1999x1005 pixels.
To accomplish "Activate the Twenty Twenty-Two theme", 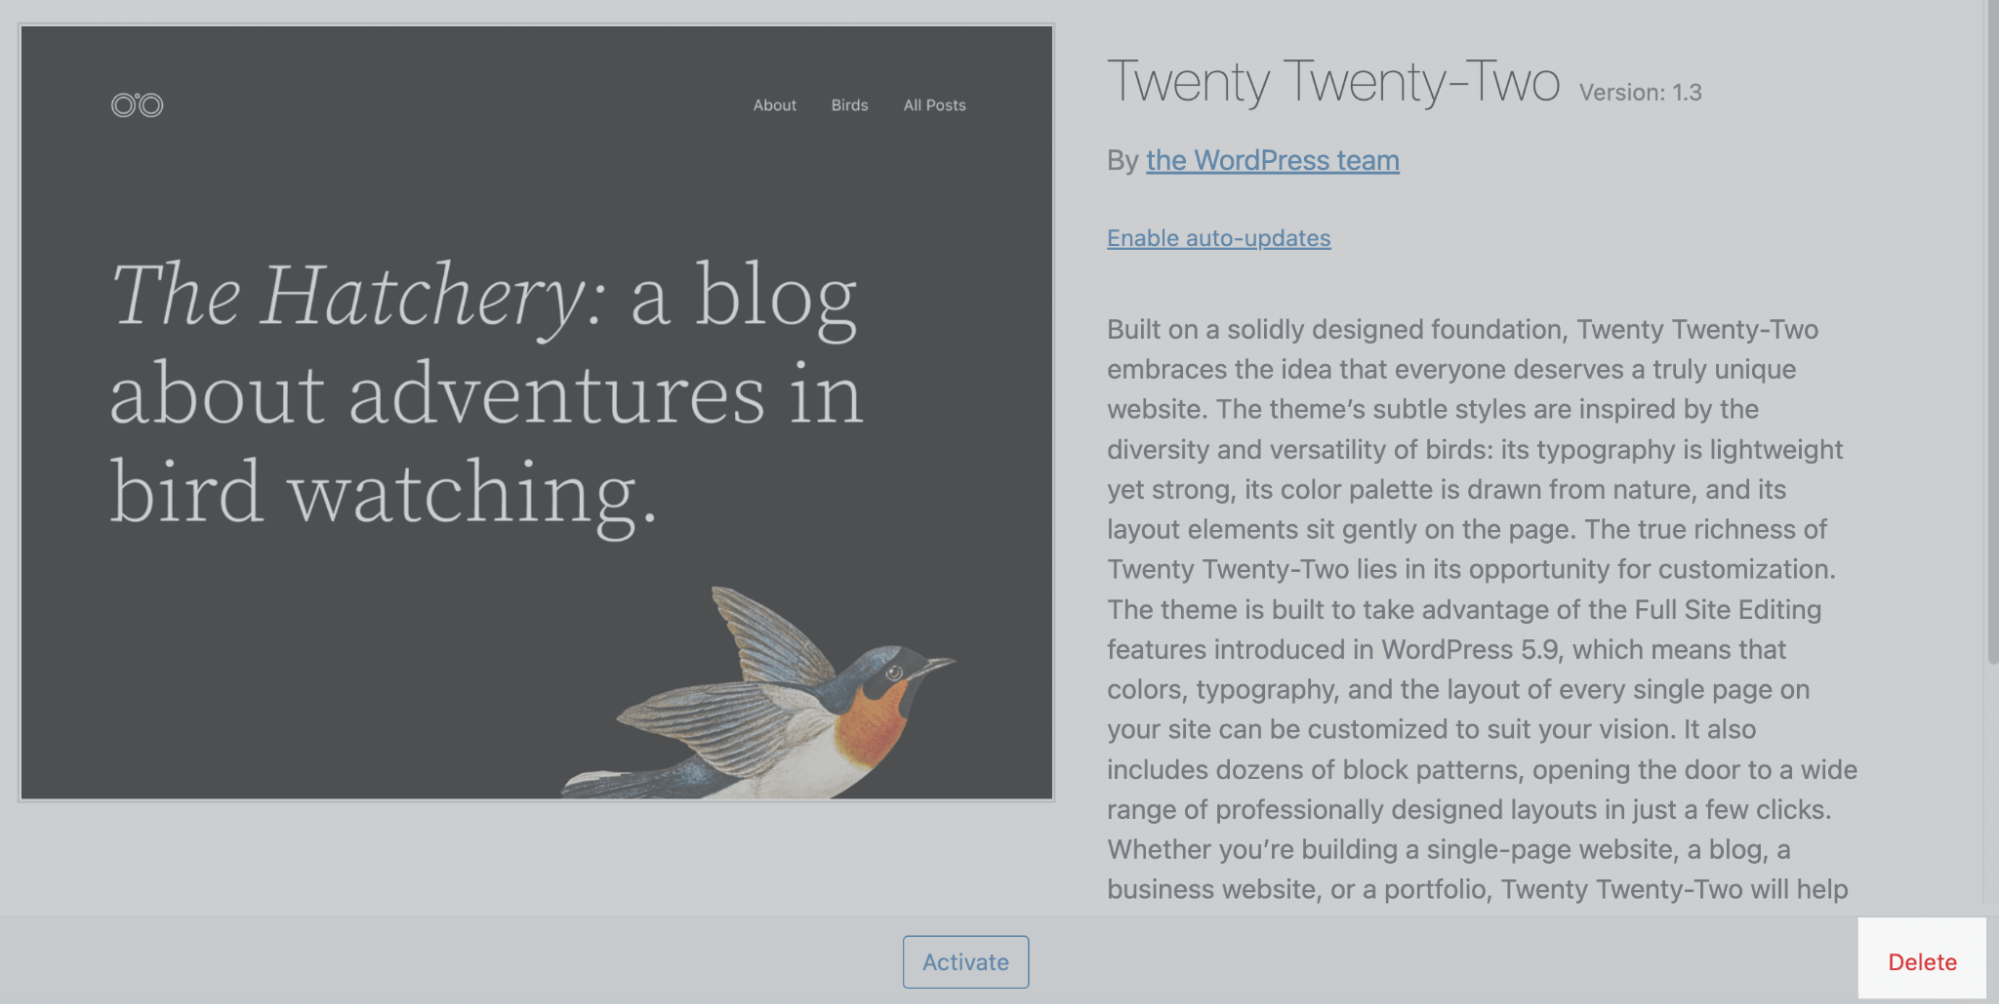I will click(x=965, y=962).
